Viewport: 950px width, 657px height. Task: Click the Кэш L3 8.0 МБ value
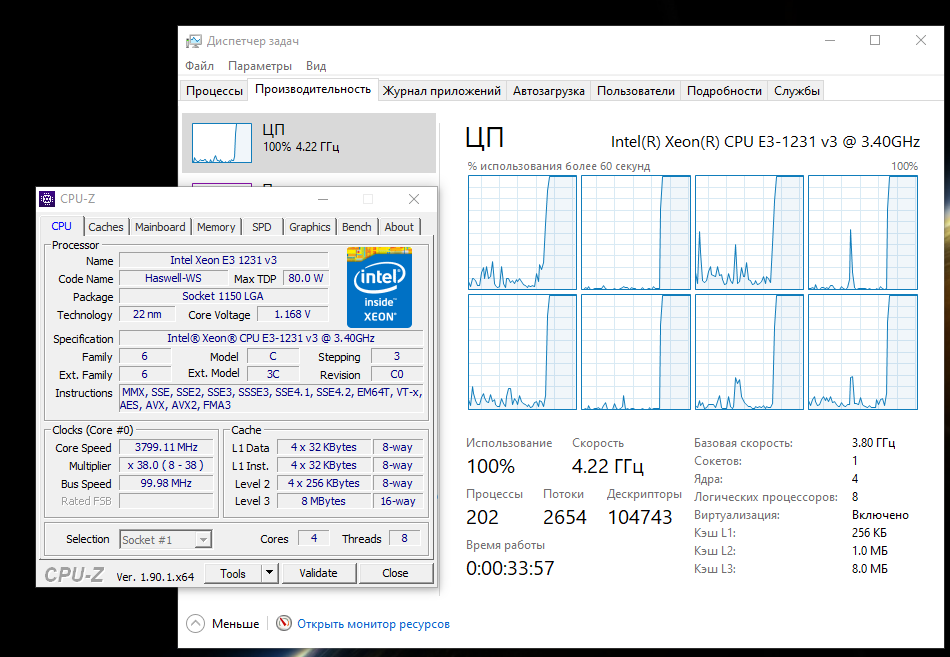pos(869,569)
